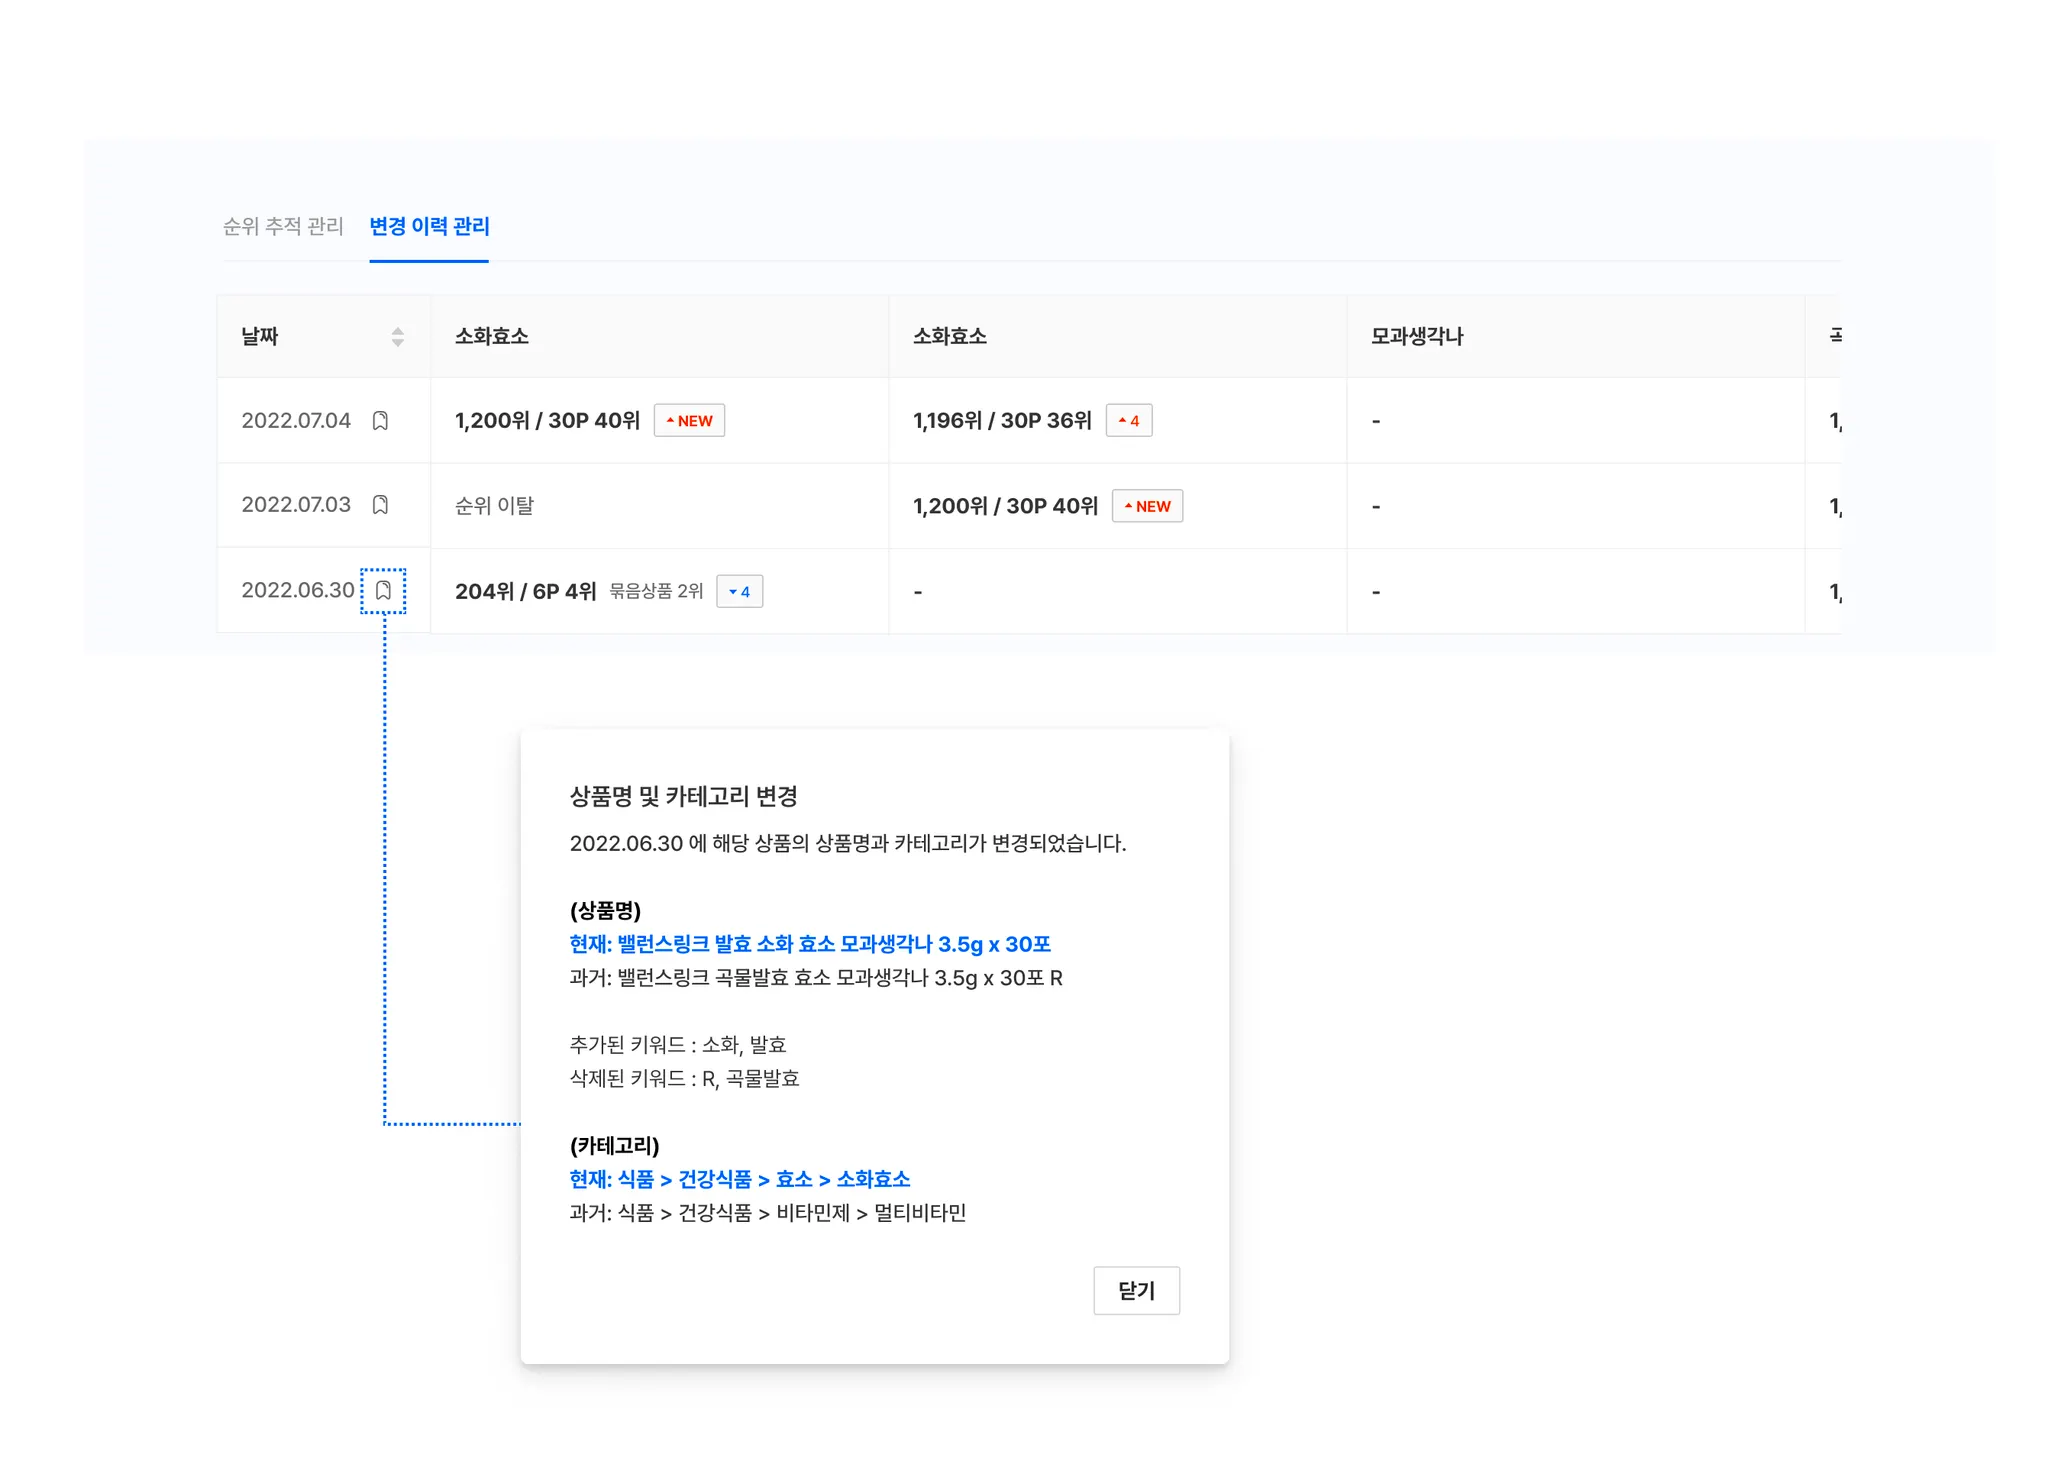2048x1462 pixels.
Task: Click the 묶음상품 2위 label
Action: click(656, 592)
